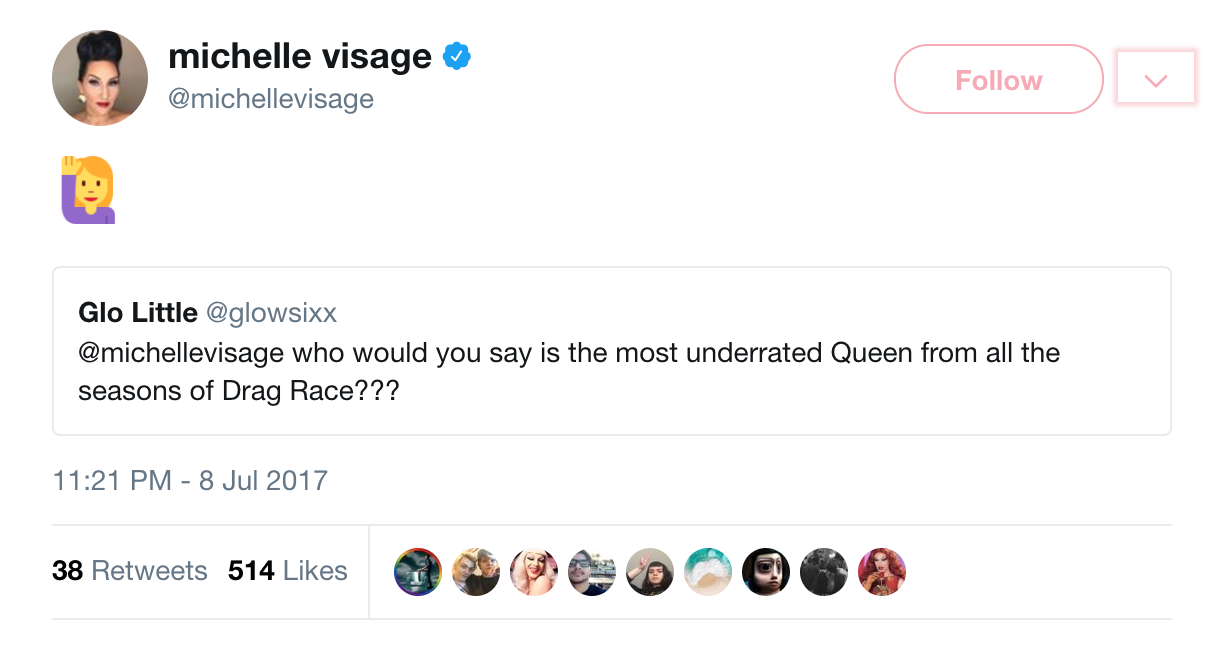The width and height of the screenshot is (1226, 646).
Task: Open the grey @michellevisage handle under the name
Action: (271, 99)
